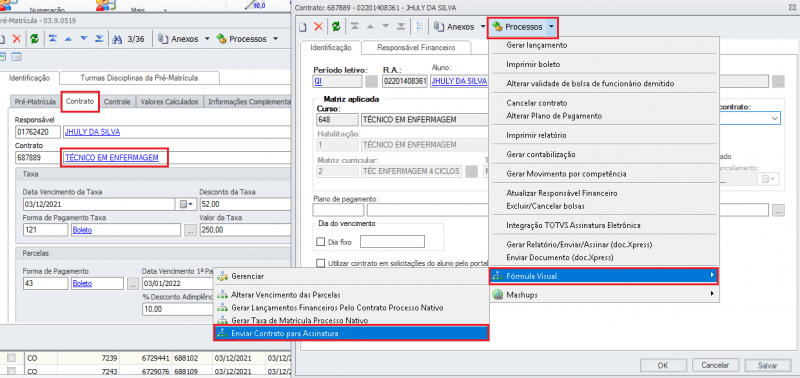
Task: Click the Mashups globe icon
Action: pos(498,294)
